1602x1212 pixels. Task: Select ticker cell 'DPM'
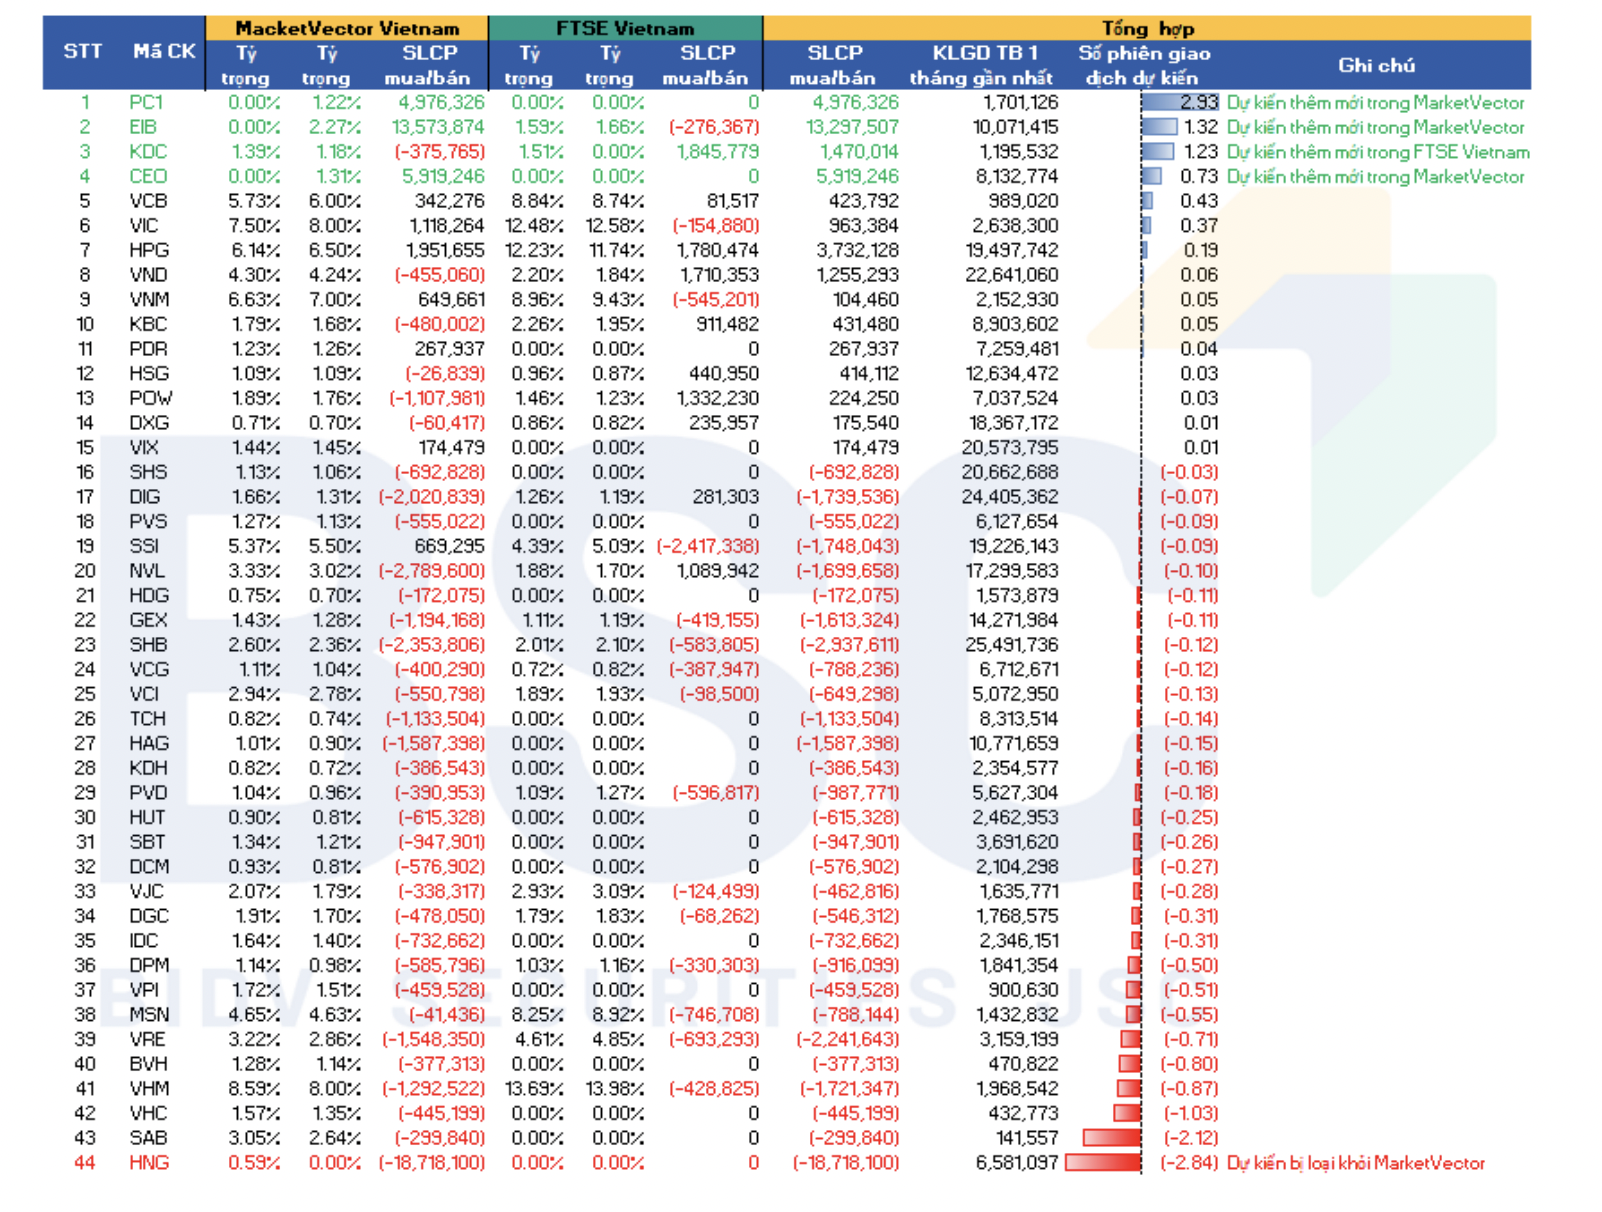[x=149, y=966]
